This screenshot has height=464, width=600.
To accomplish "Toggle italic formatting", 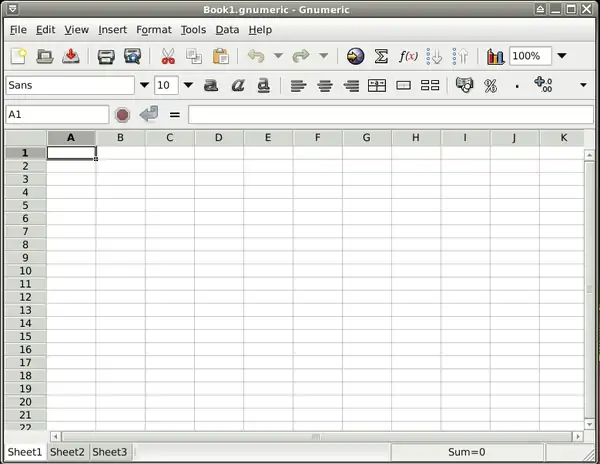I will pos(237,86).
